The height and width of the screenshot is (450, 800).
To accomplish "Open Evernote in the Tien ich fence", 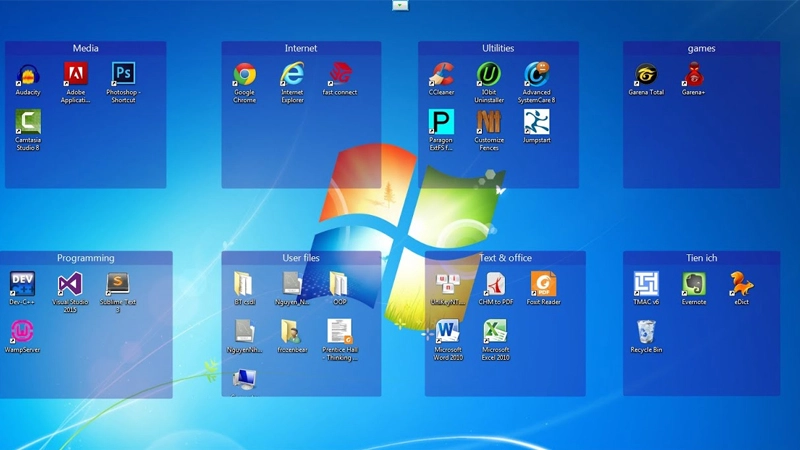I will tap(694, 284).
